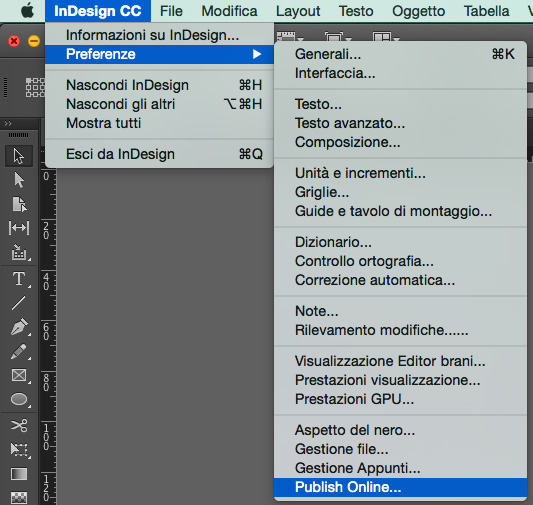Open Prestazioni visualizzazione...
This screenshot has width=533, height=505.
pos(400,380)
